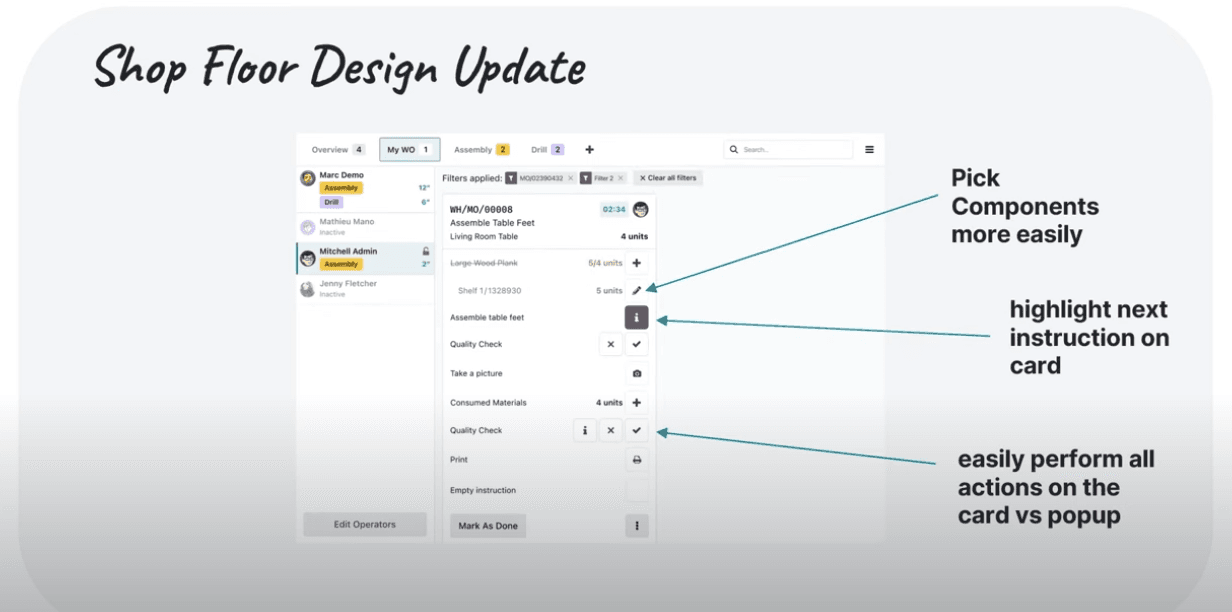The image size is (1232, 612).
Task: Open info icon on second Quality Check
Action: click(585, 431)
